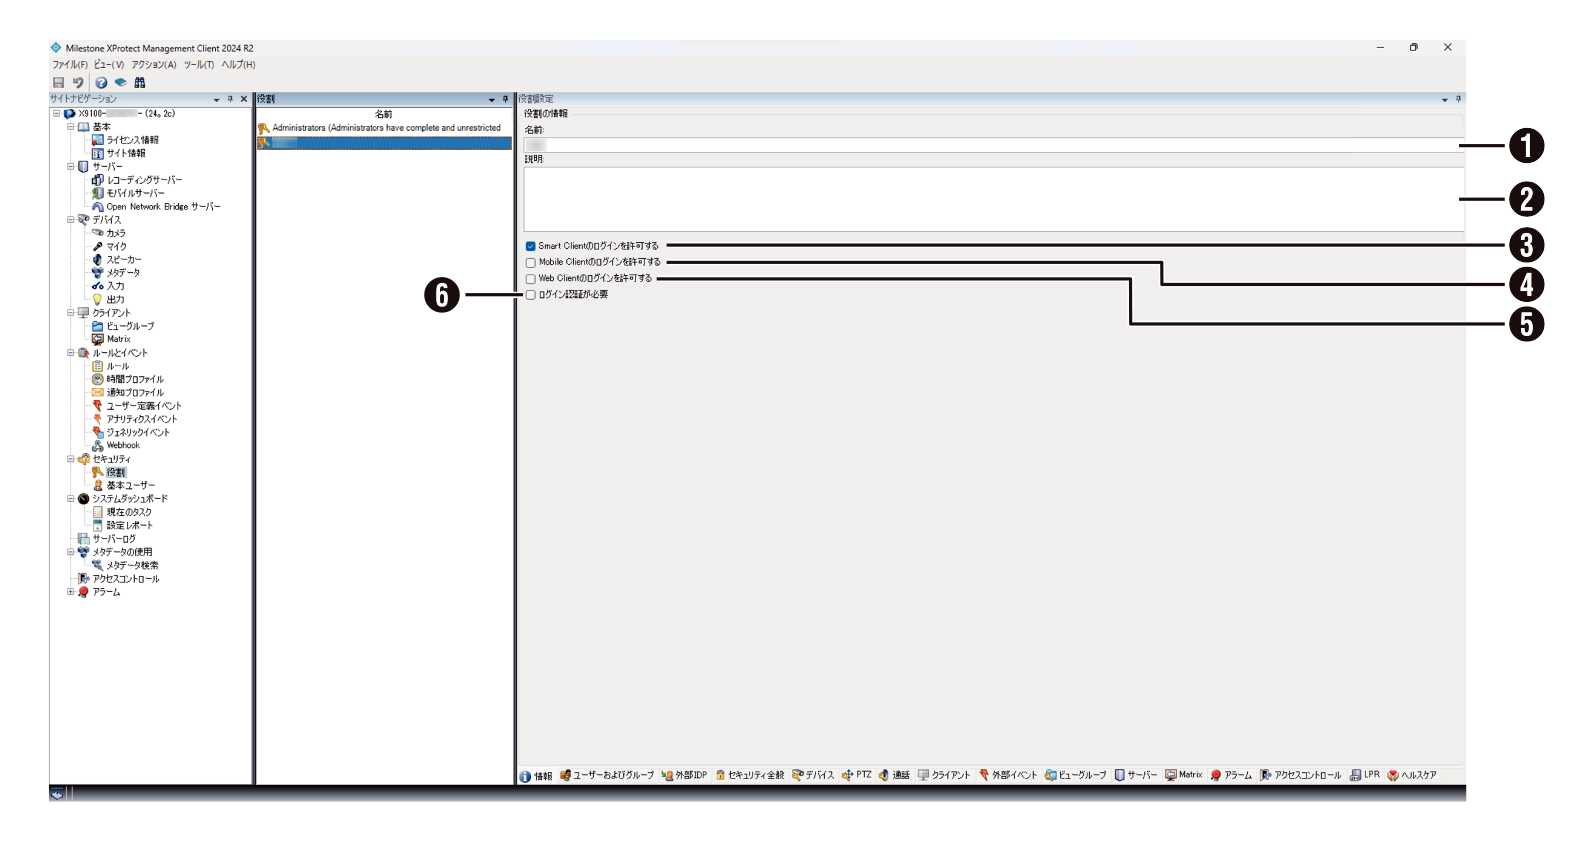Click the binoculars search icon in toolbar
Viewport: 1594px width, 841px height.
[x=140, y=83]
